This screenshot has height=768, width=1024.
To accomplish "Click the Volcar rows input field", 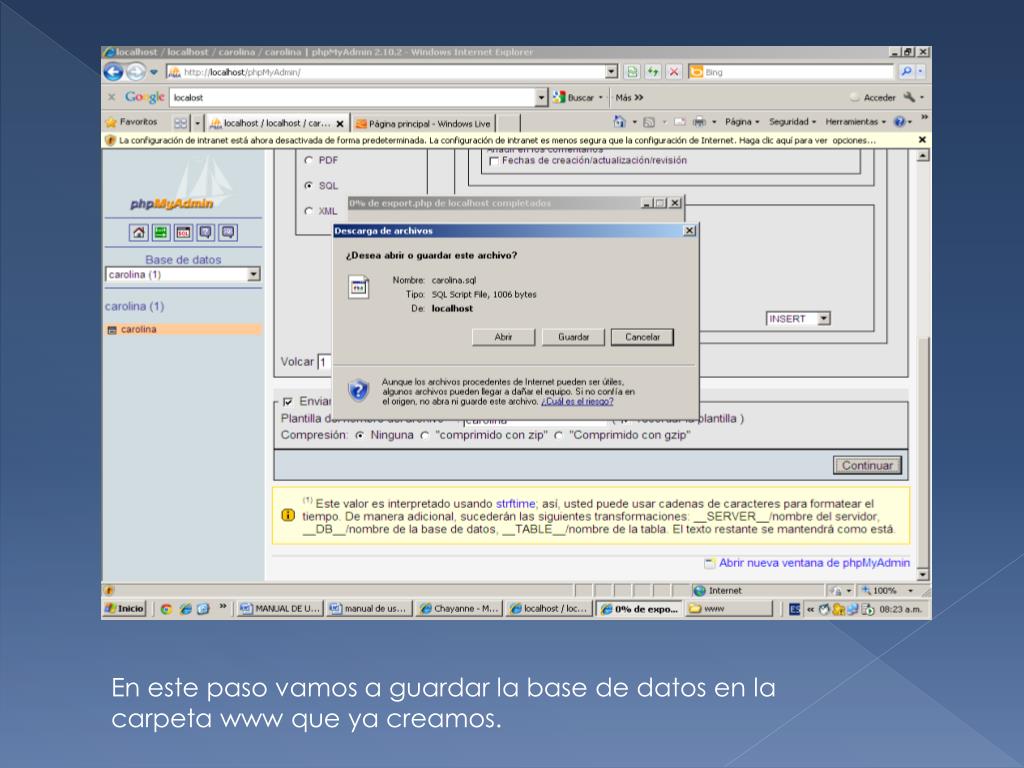I will tap(325, 362).
